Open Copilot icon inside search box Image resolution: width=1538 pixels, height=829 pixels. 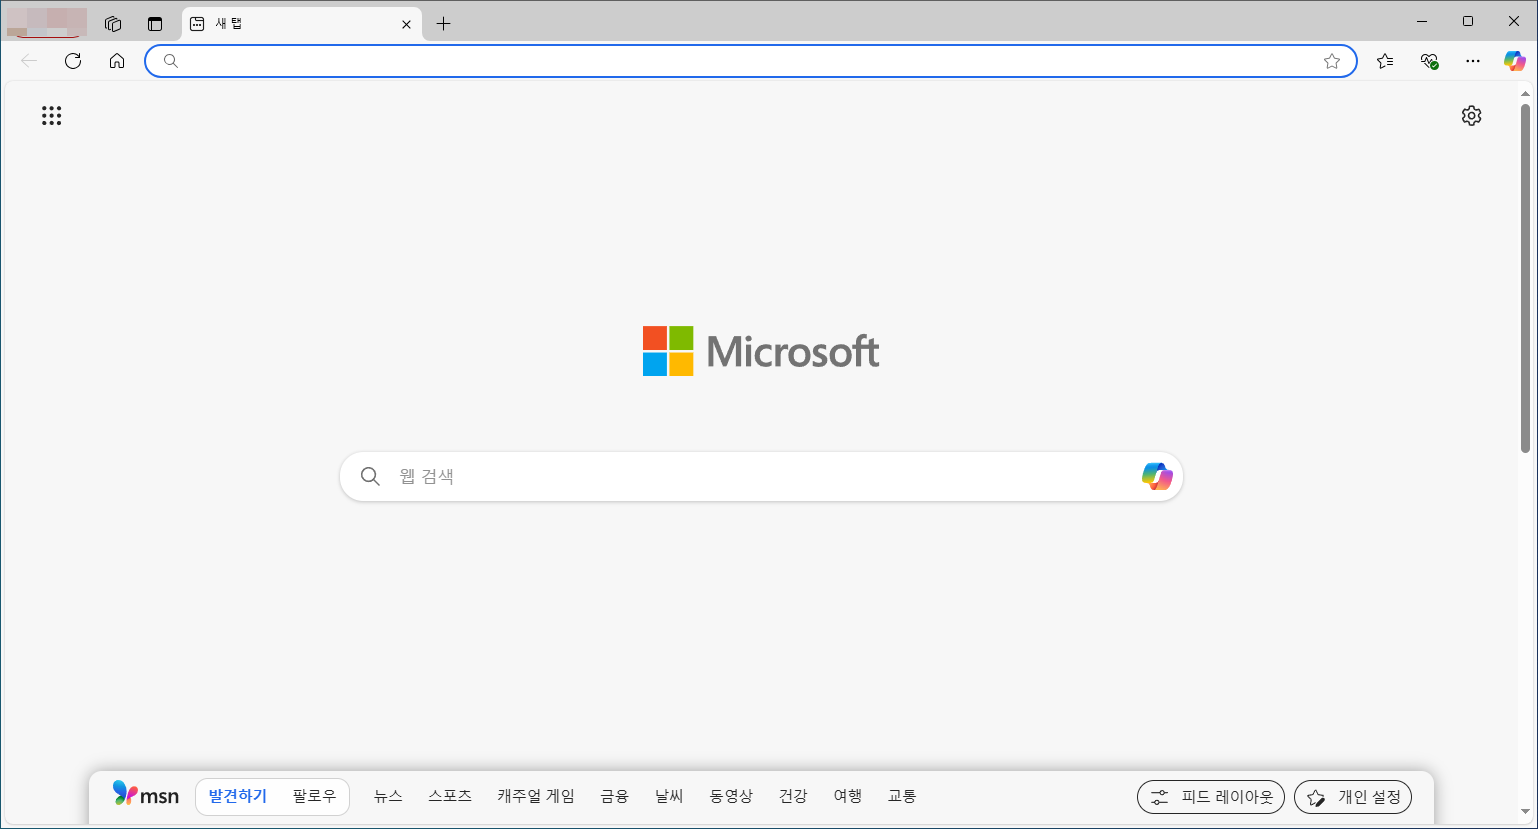(1157, 477)
